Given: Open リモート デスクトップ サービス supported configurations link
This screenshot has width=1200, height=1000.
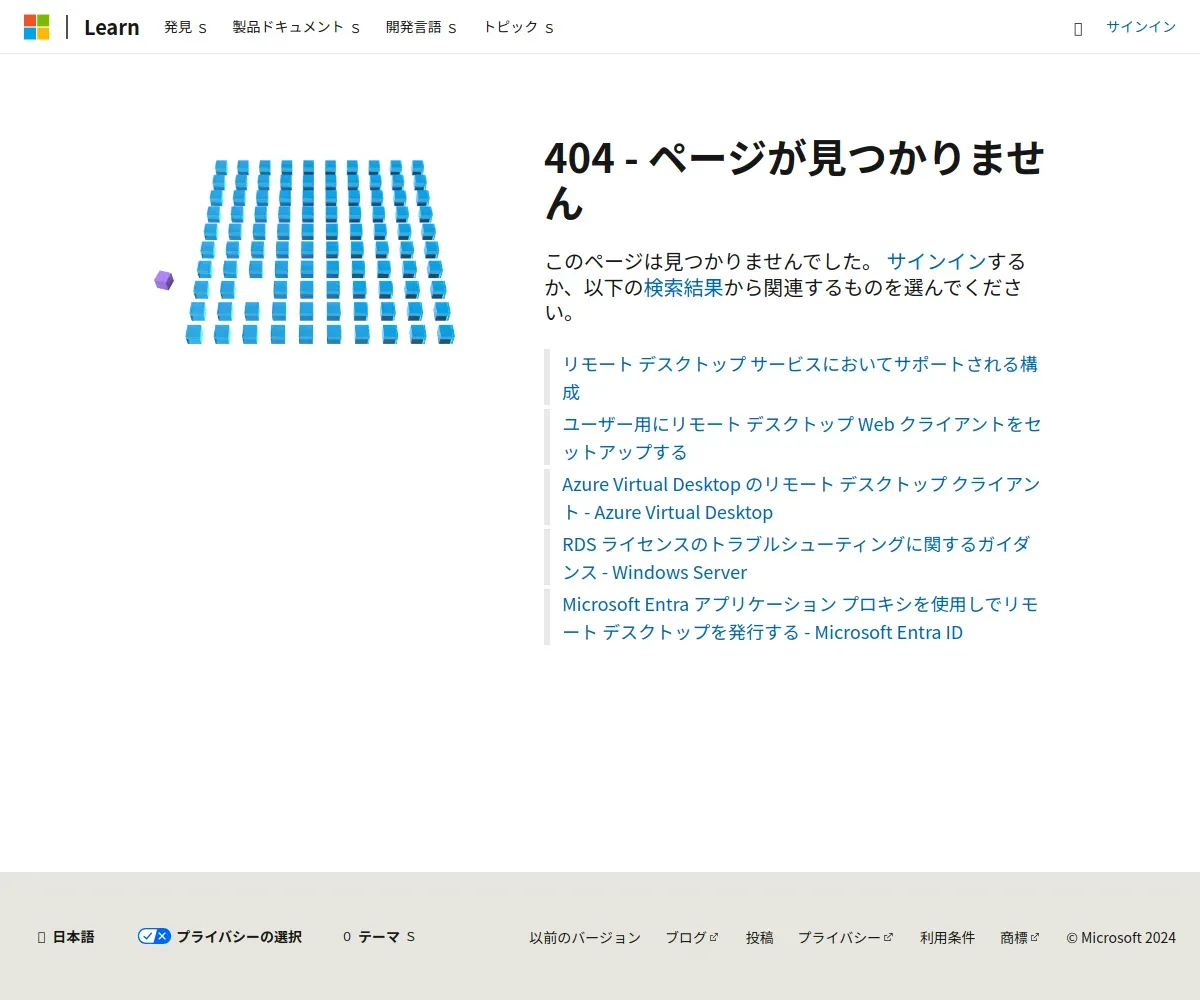Looking at the screenshot, I should click(x=800, y=378).
